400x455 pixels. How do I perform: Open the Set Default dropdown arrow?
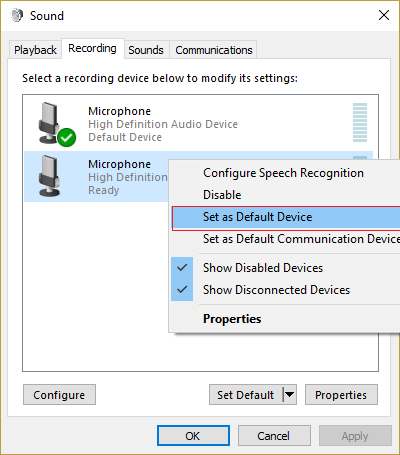coord(289,395)
